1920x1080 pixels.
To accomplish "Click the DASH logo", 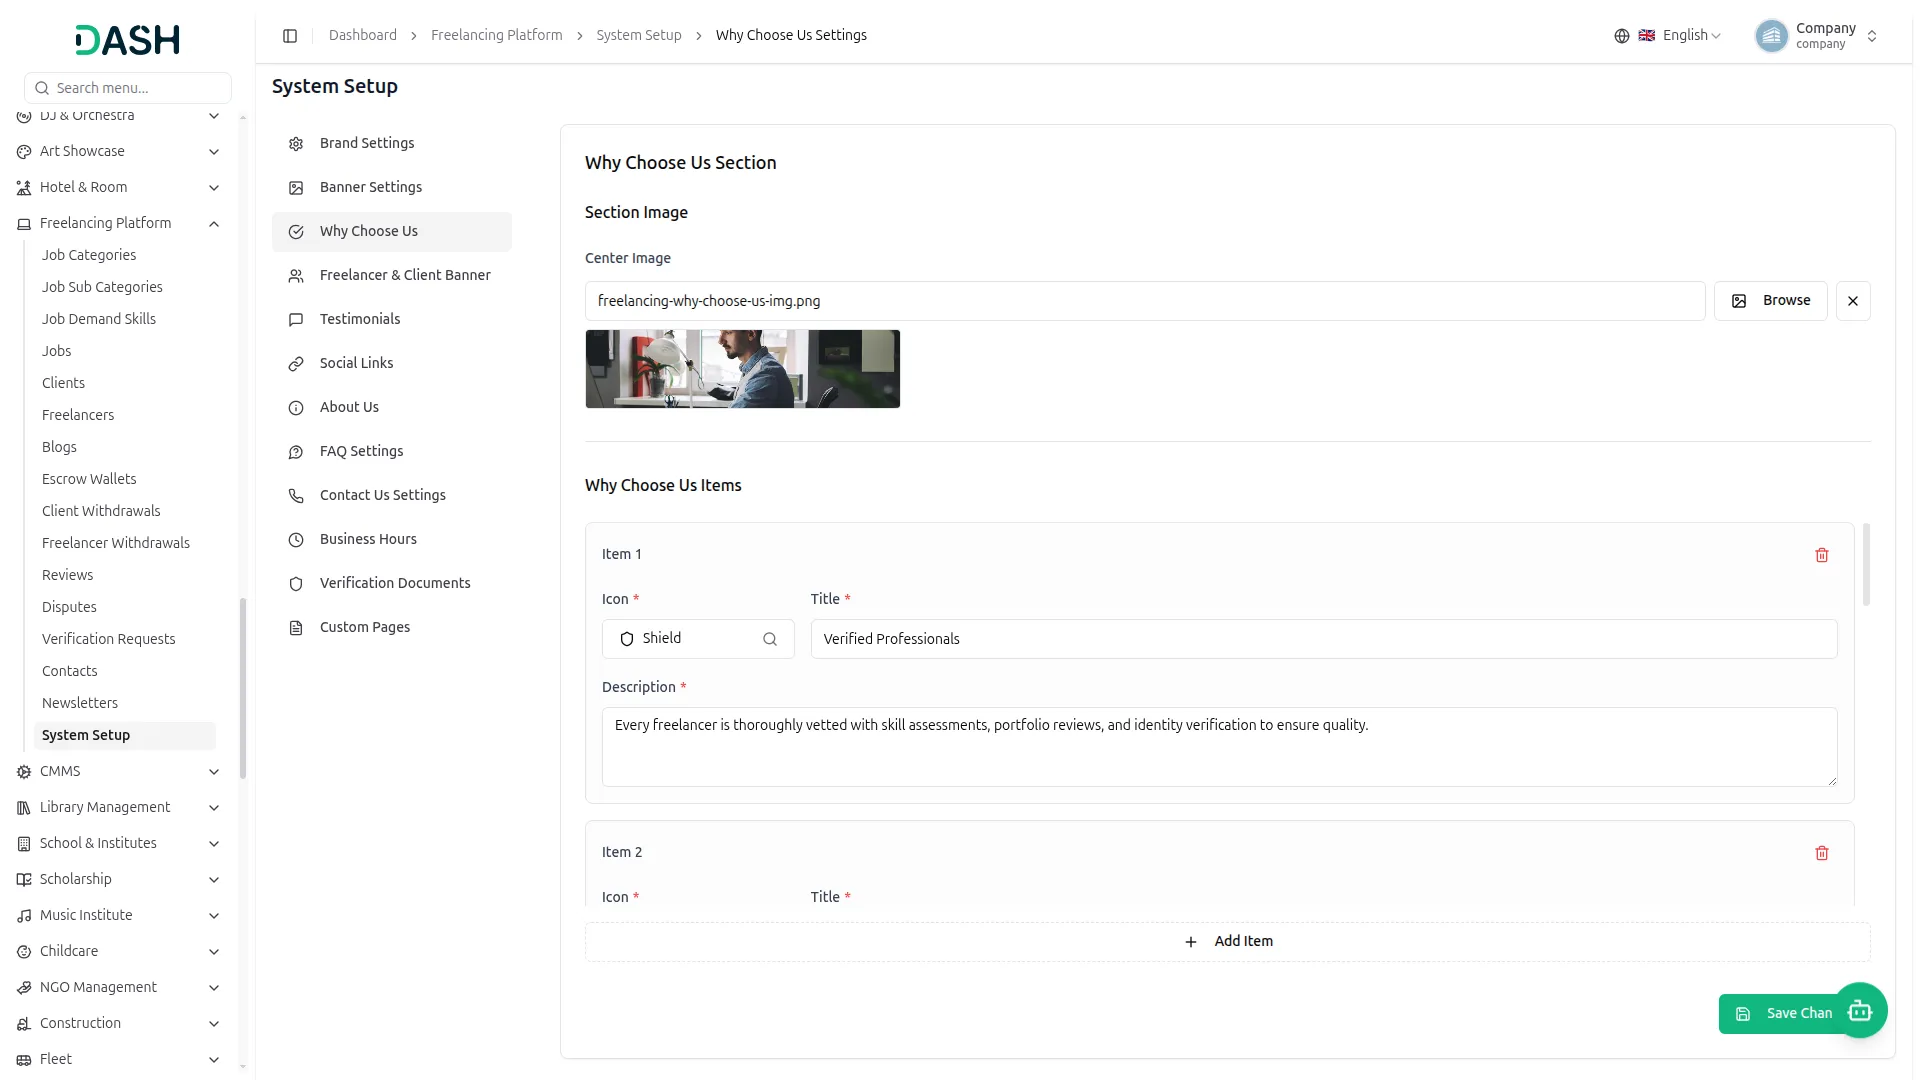I will pyautogui.click(x=128, y=40).
